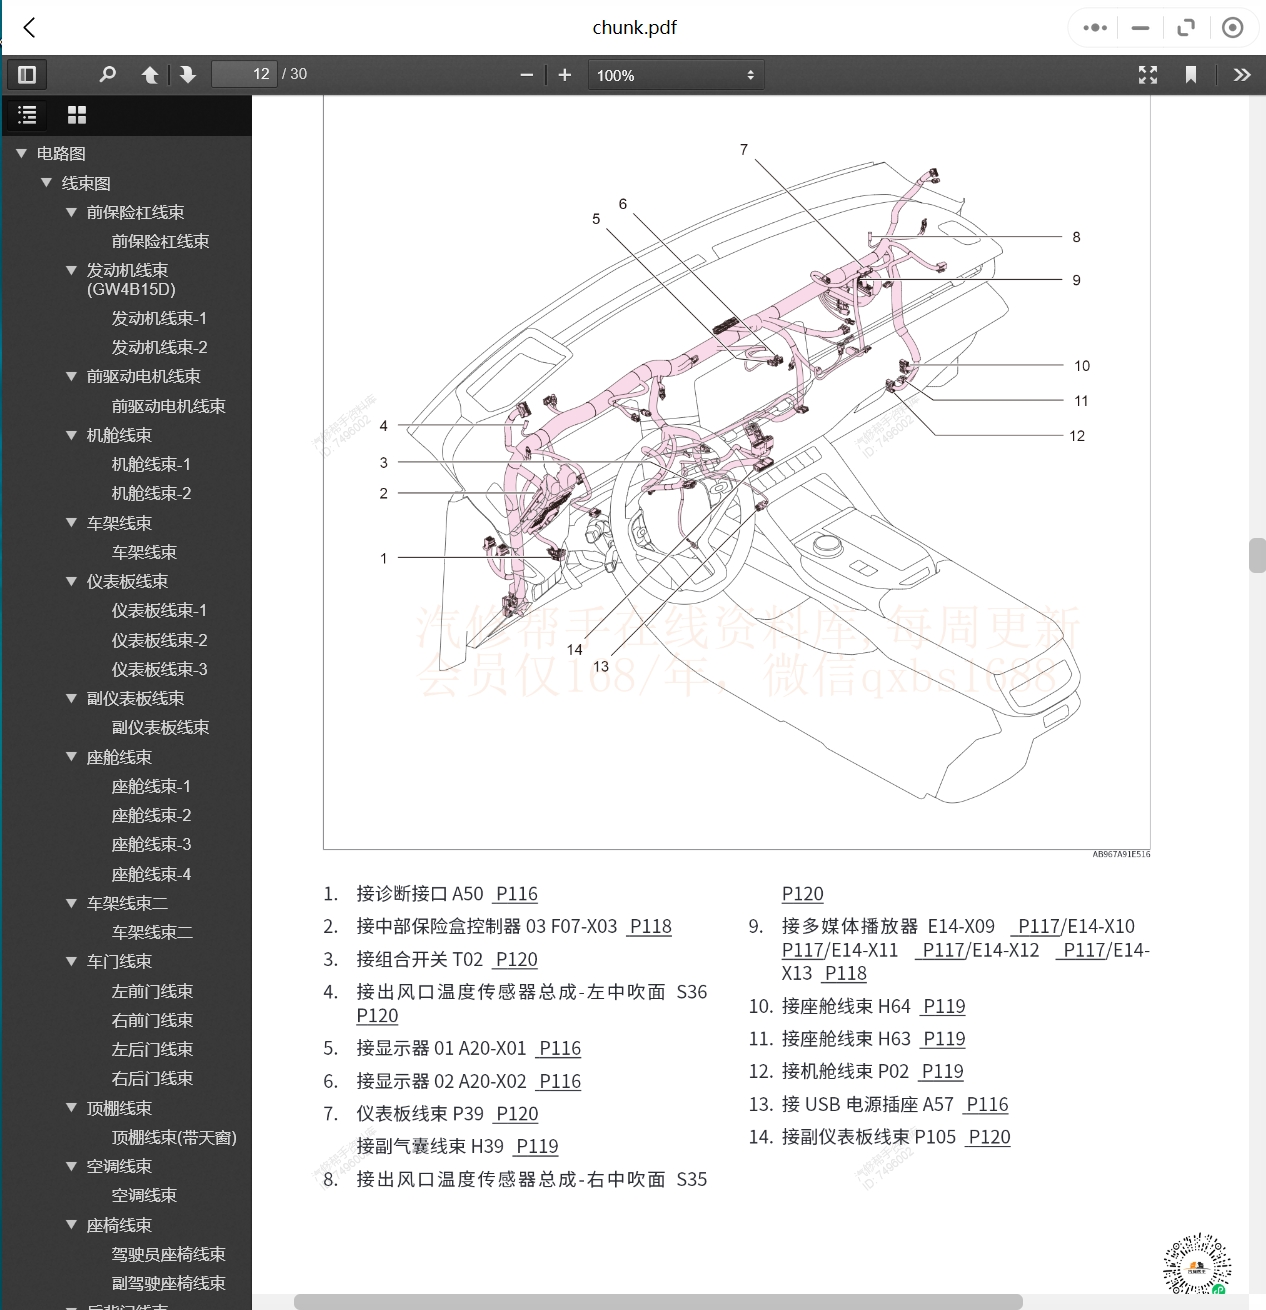This screenshot has width=1266, height=1310.
Task: Go to the next page
Action: click(x=188, y=74)
